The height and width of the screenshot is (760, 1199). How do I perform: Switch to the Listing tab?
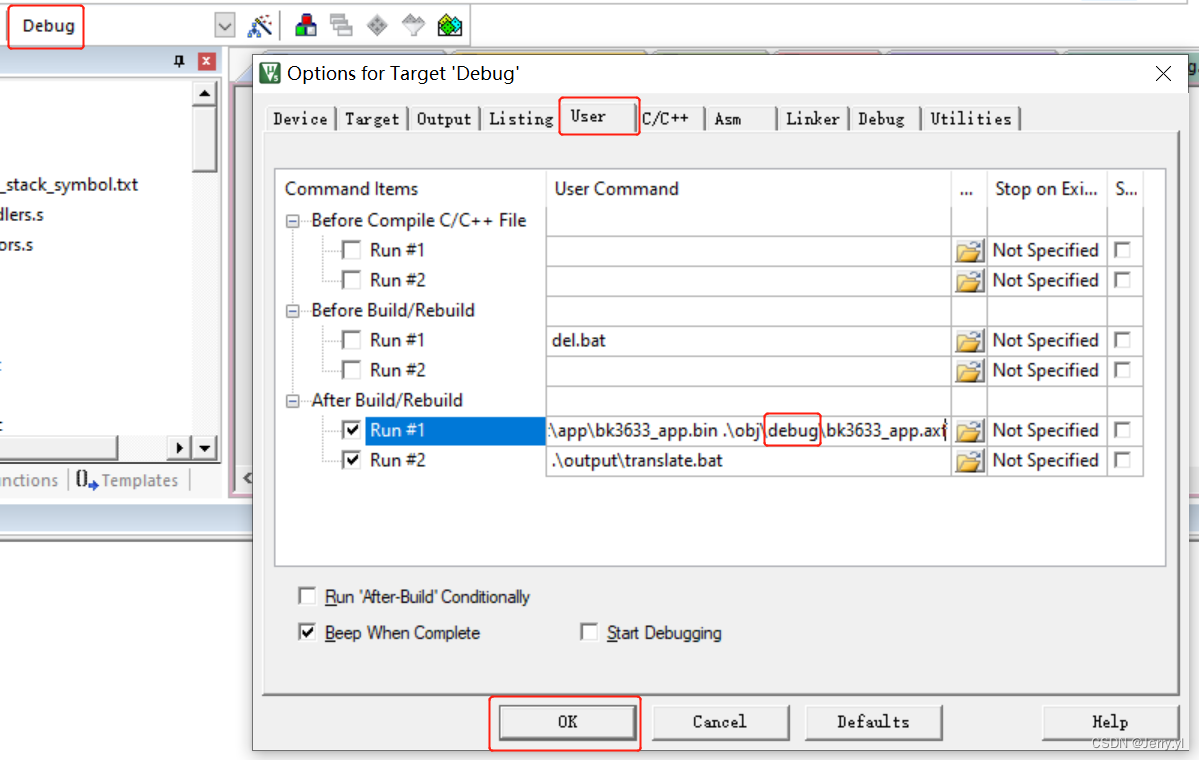[x=521, y=119]
